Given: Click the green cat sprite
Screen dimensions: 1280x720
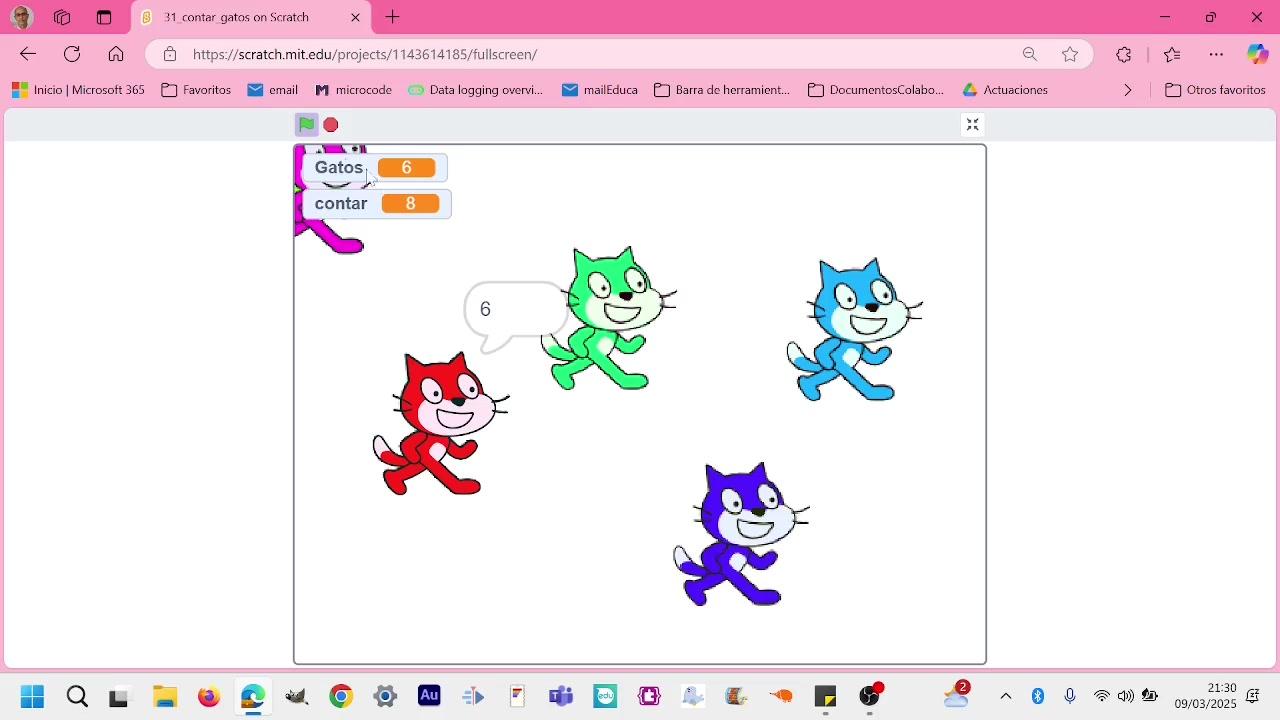Looking at the screenshot, I should [x=609, y=318].
